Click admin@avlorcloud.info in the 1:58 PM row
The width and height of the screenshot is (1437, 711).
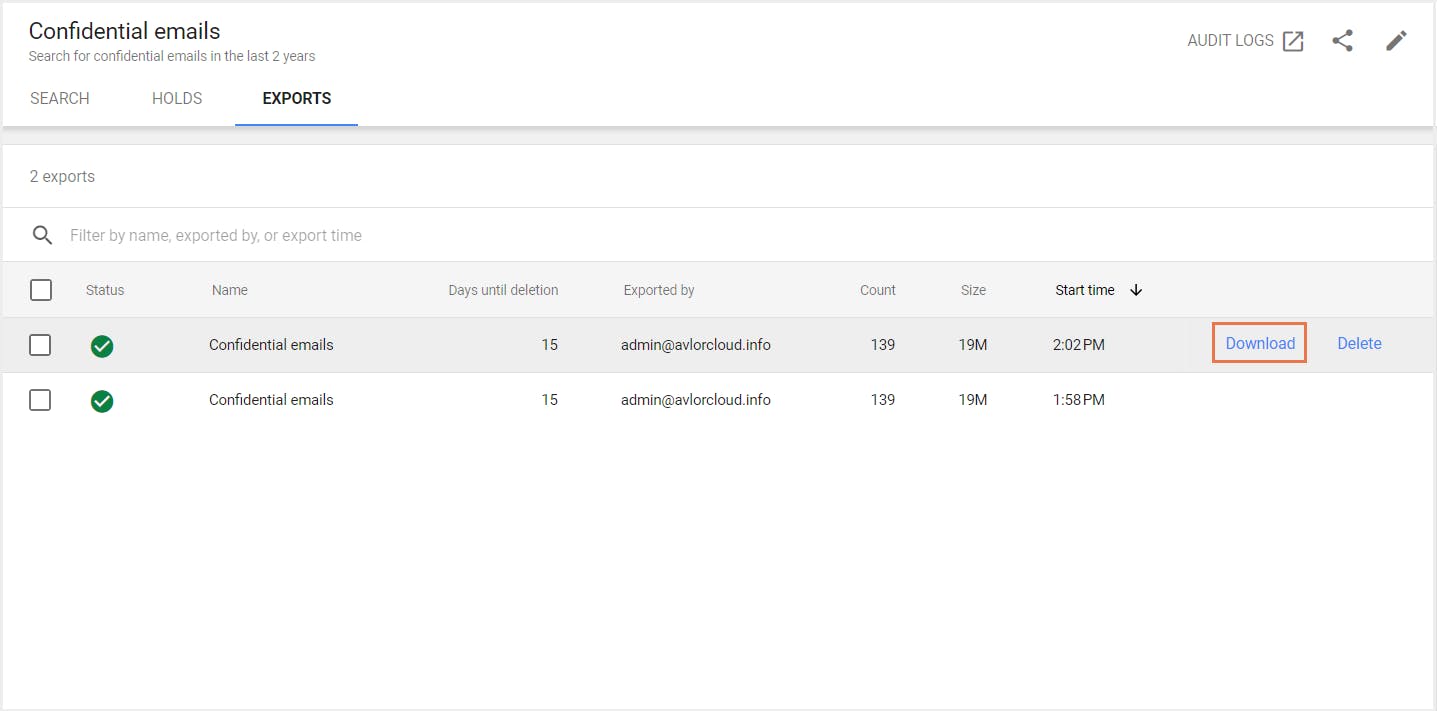coord(696,400)
